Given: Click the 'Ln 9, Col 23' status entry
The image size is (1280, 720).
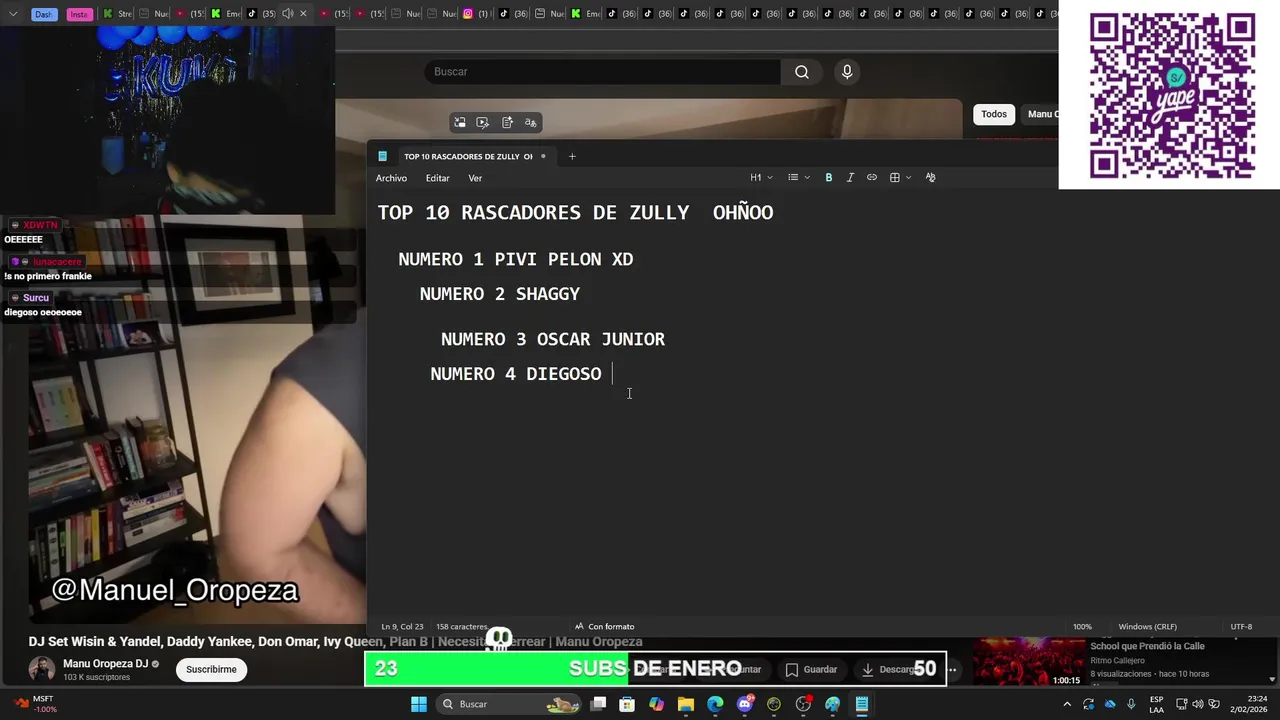Looking at the screenshot, I should (401, 626).
